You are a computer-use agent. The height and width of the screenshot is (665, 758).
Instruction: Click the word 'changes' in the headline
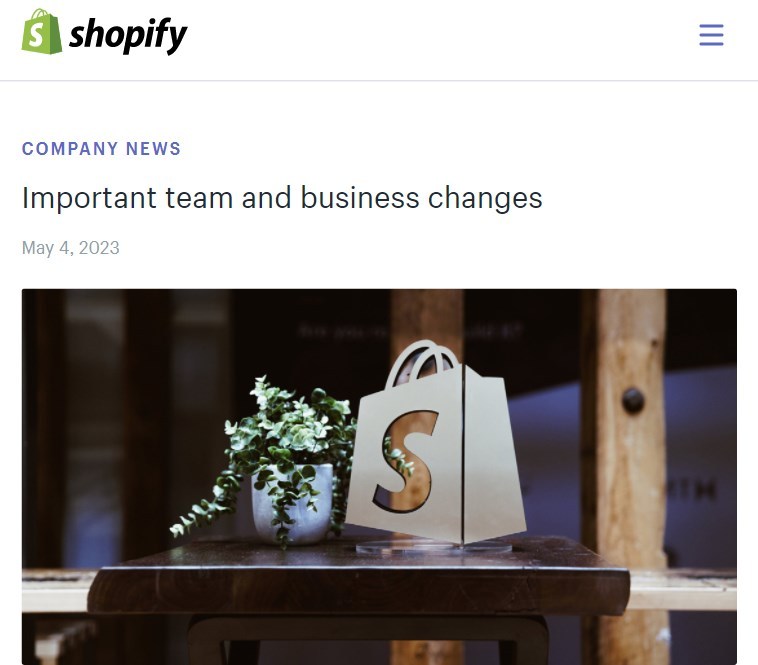click(485, 199)
